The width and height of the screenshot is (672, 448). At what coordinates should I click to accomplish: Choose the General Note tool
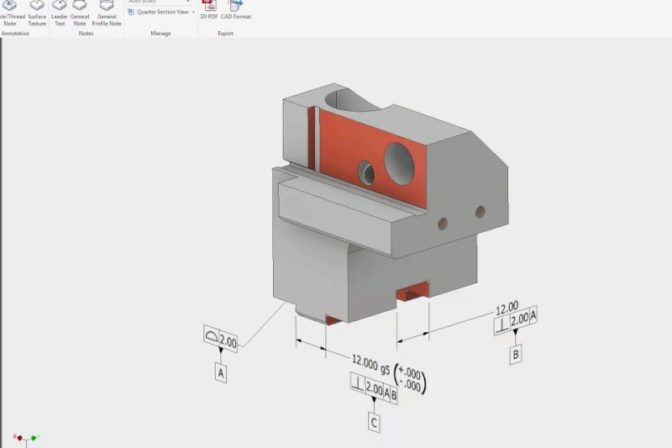click(x=80, y=10)
